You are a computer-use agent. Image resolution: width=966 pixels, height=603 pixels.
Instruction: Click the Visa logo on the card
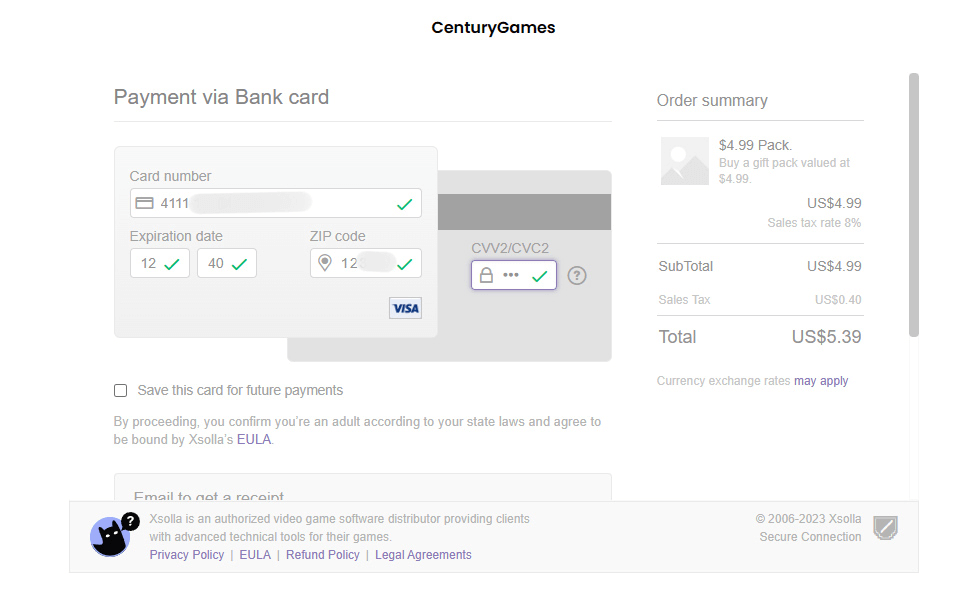405,308
